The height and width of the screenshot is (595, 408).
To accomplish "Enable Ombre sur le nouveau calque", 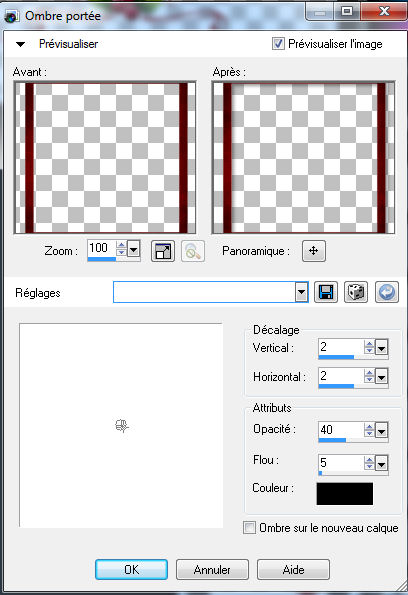I will tap(249, 527).
